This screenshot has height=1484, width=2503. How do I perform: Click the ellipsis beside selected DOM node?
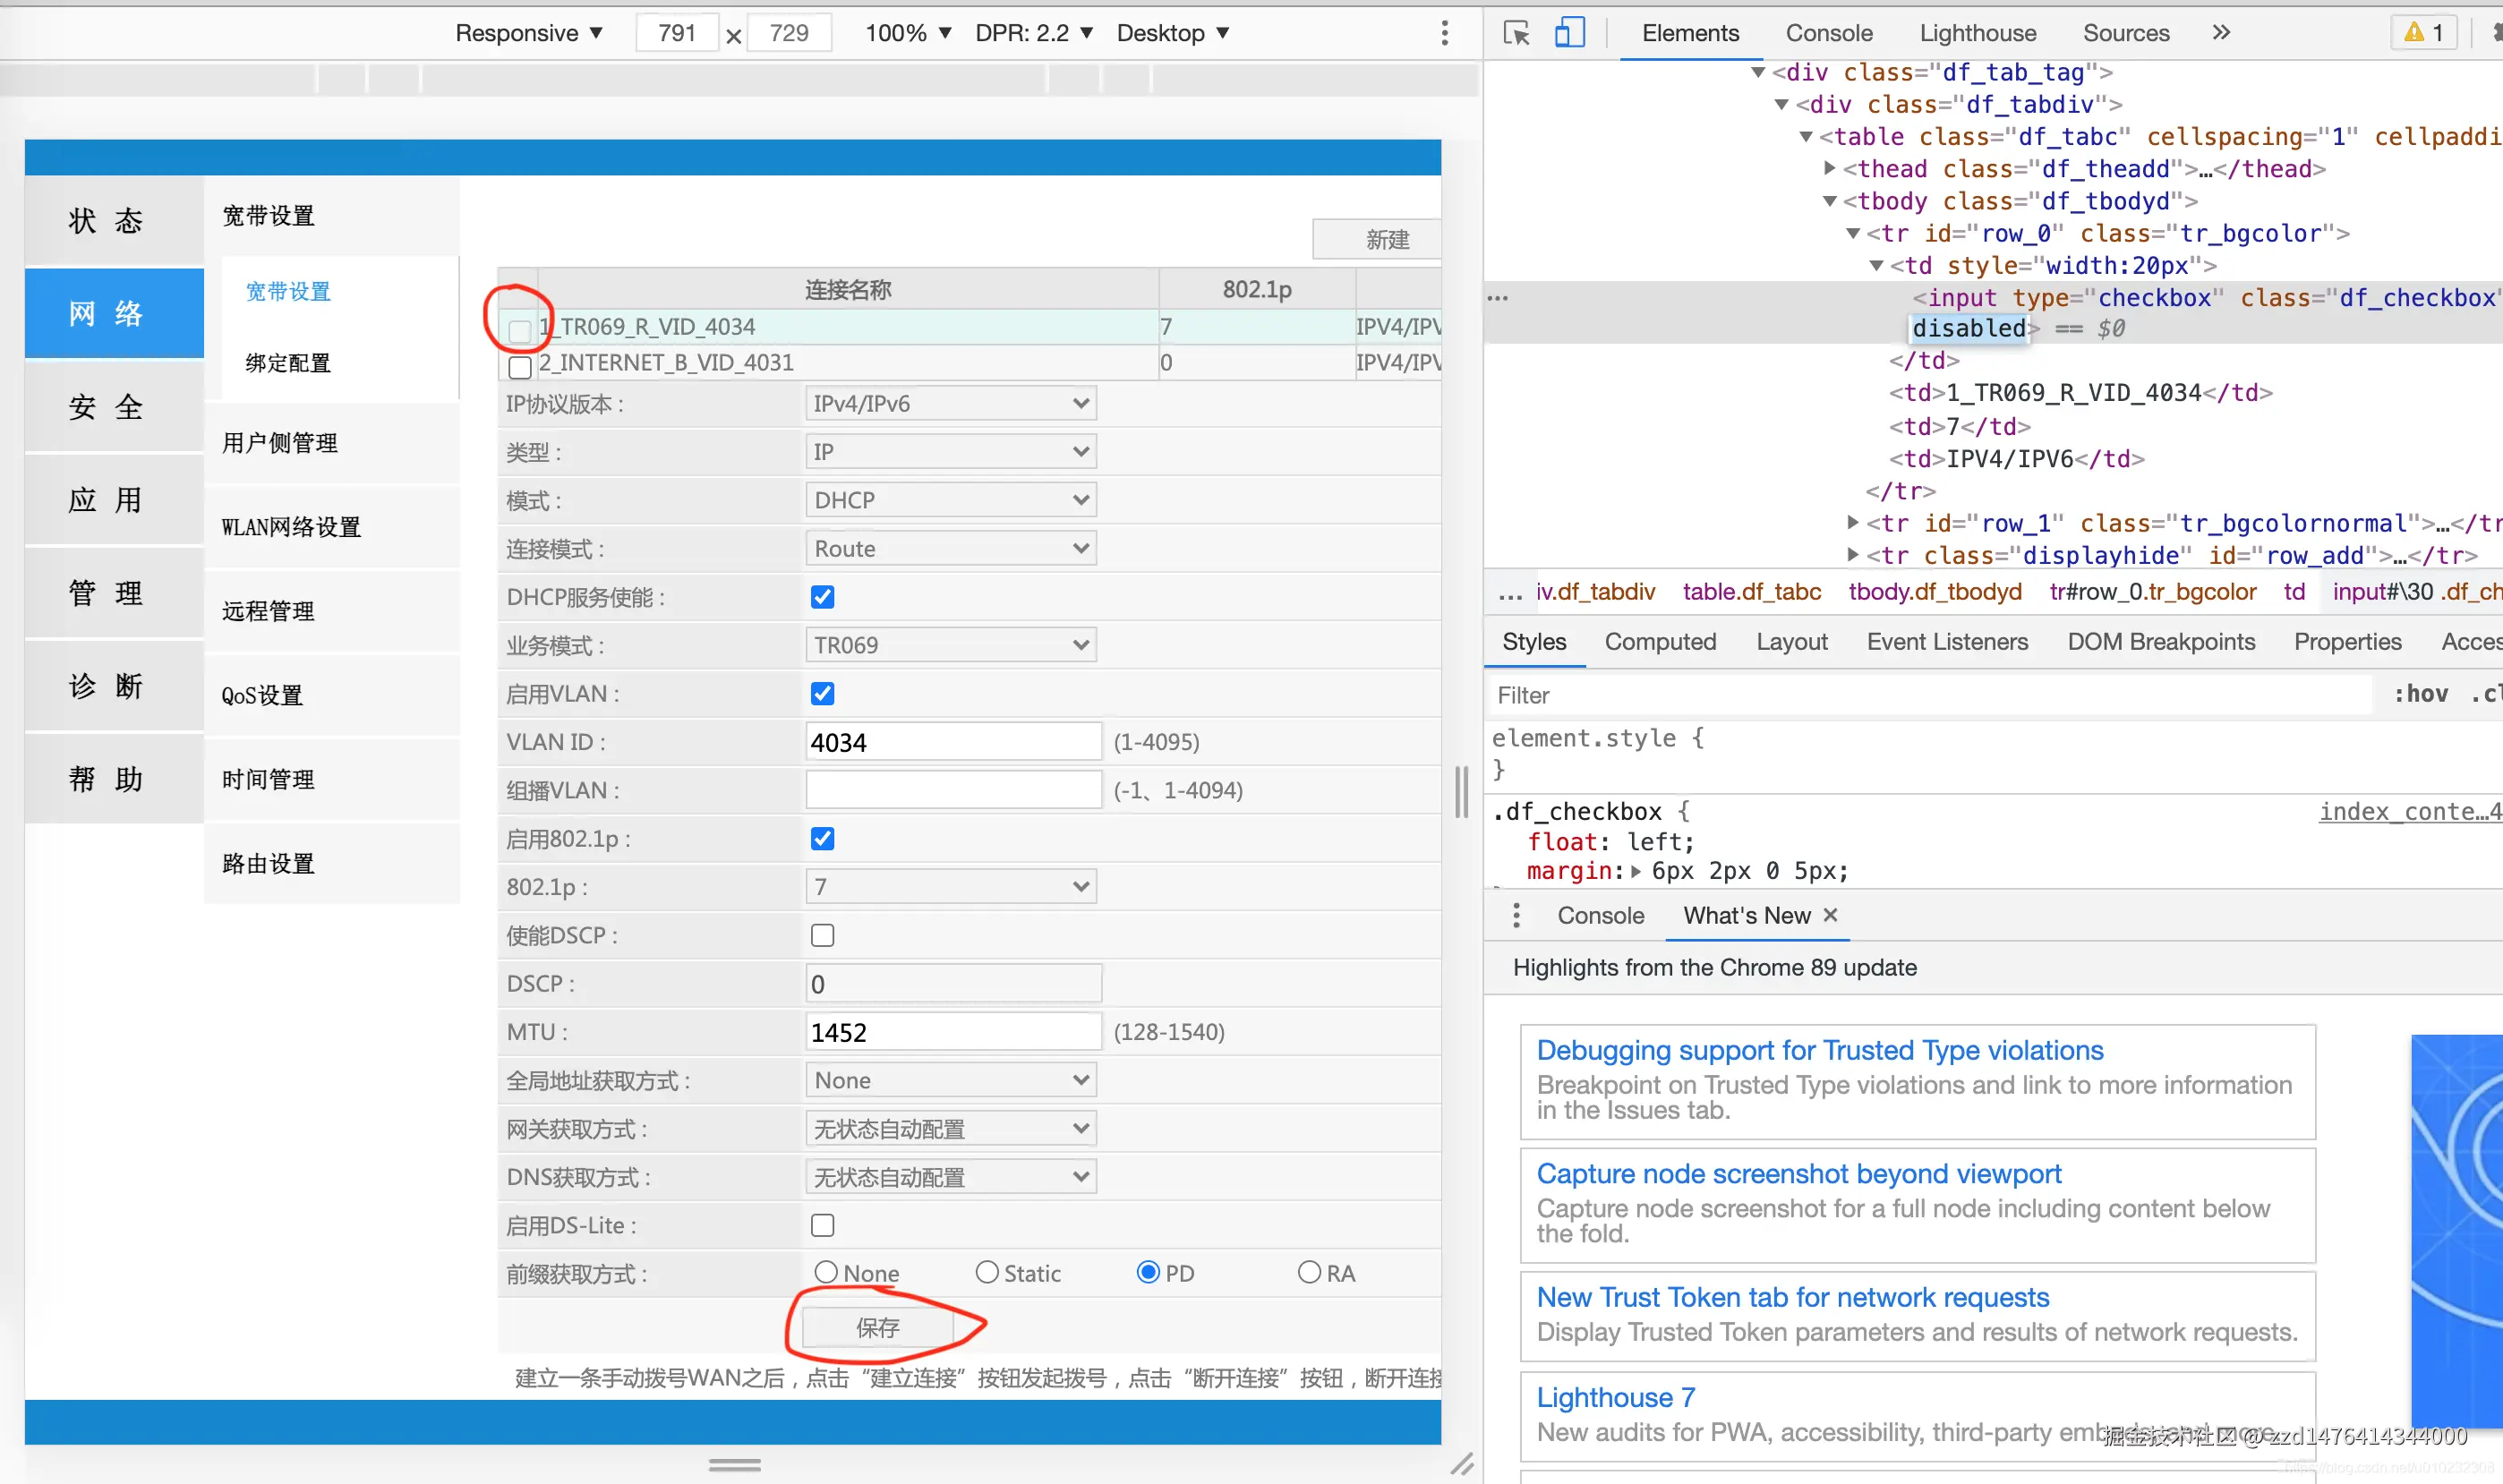(1497, 298)
